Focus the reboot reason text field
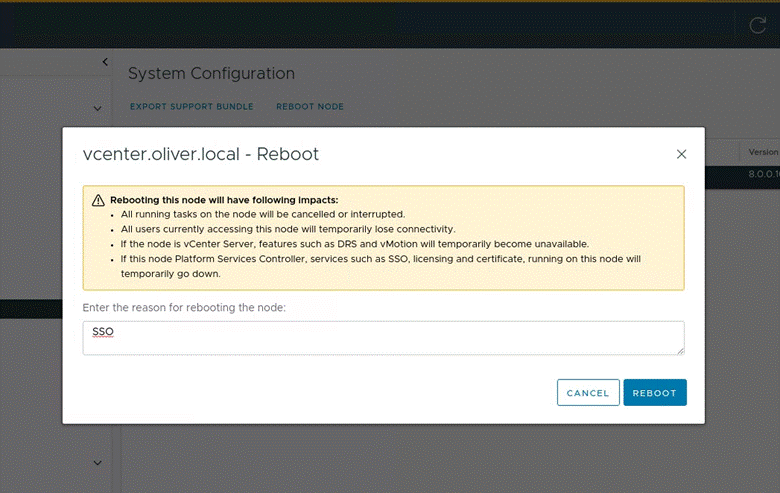Viewport: 780px width, 493px height. (x=383, y=338)
